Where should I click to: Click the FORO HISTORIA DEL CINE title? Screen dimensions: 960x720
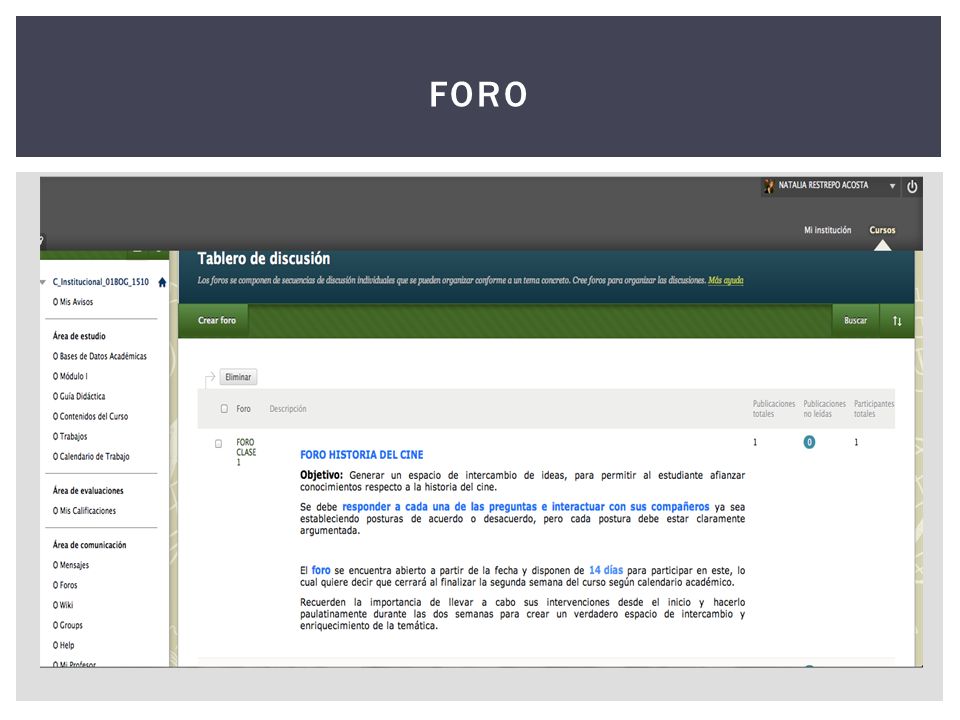click(361, 455)
